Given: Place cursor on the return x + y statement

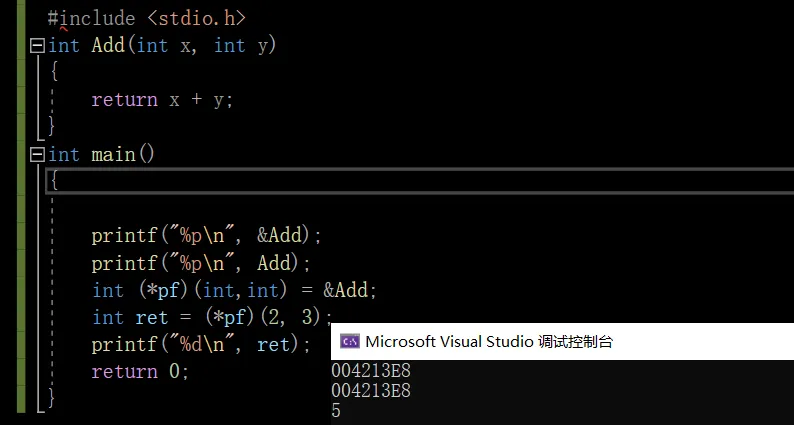Looking at the screenshot, I should (x=162, y=100).
